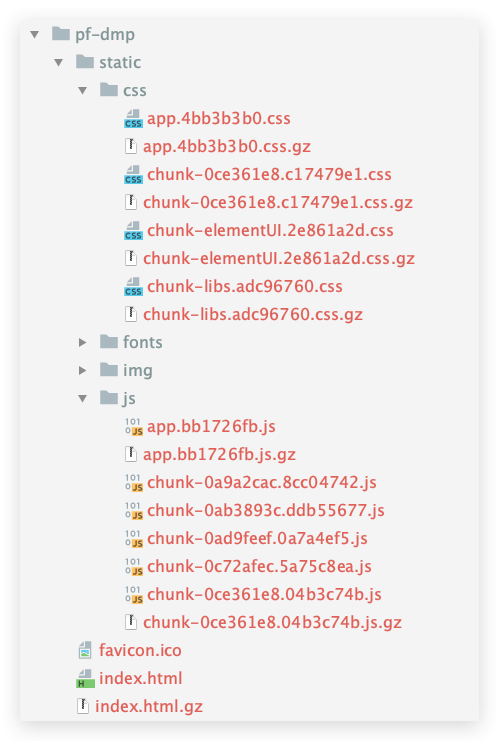Collapse the static folder arrow
The width and height of the screenshot is (499, 741).
point(59,62)
